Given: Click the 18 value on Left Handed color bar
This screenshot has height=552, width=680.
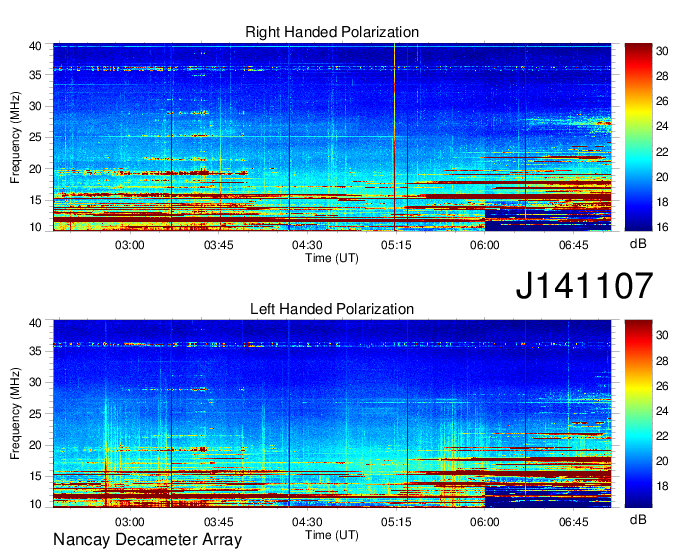Looking at the screenshot, I should pos(662,486).
